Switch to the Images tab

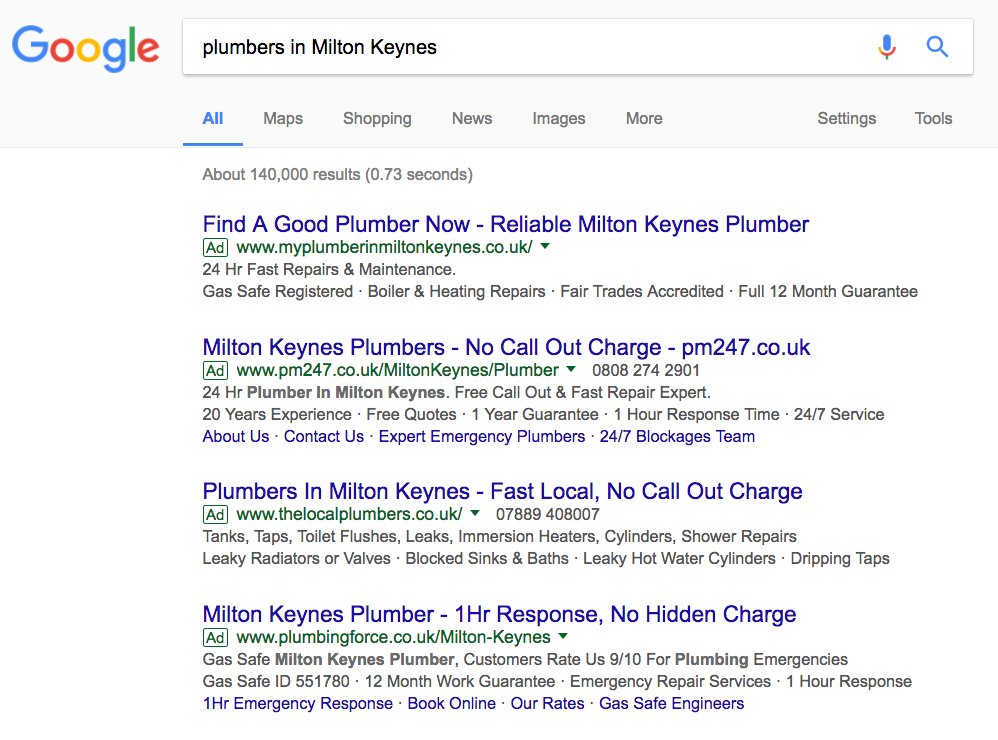(x=558, y=118)
